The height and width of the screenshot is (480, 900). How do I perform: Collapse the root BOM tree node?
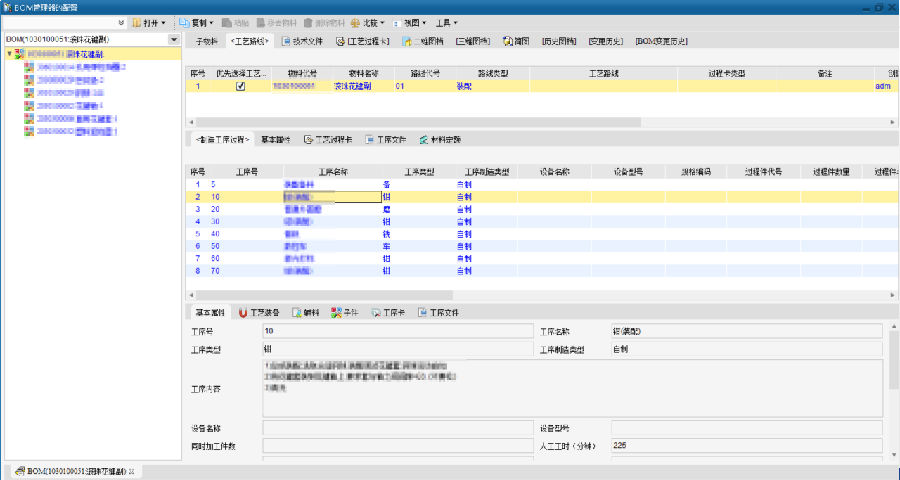tap(9, 53)
